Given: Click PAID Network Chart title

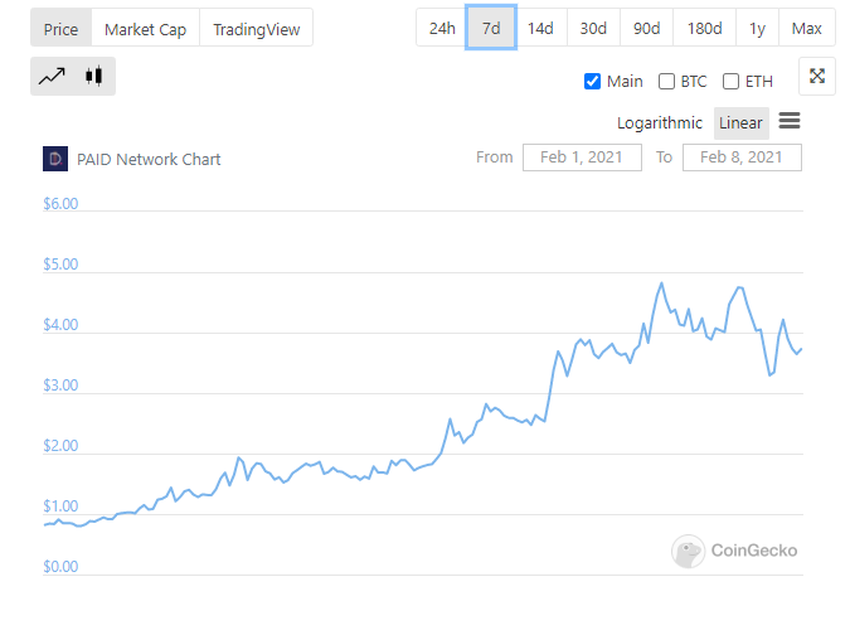Looking at the screenshot, I should pos(149,159).
